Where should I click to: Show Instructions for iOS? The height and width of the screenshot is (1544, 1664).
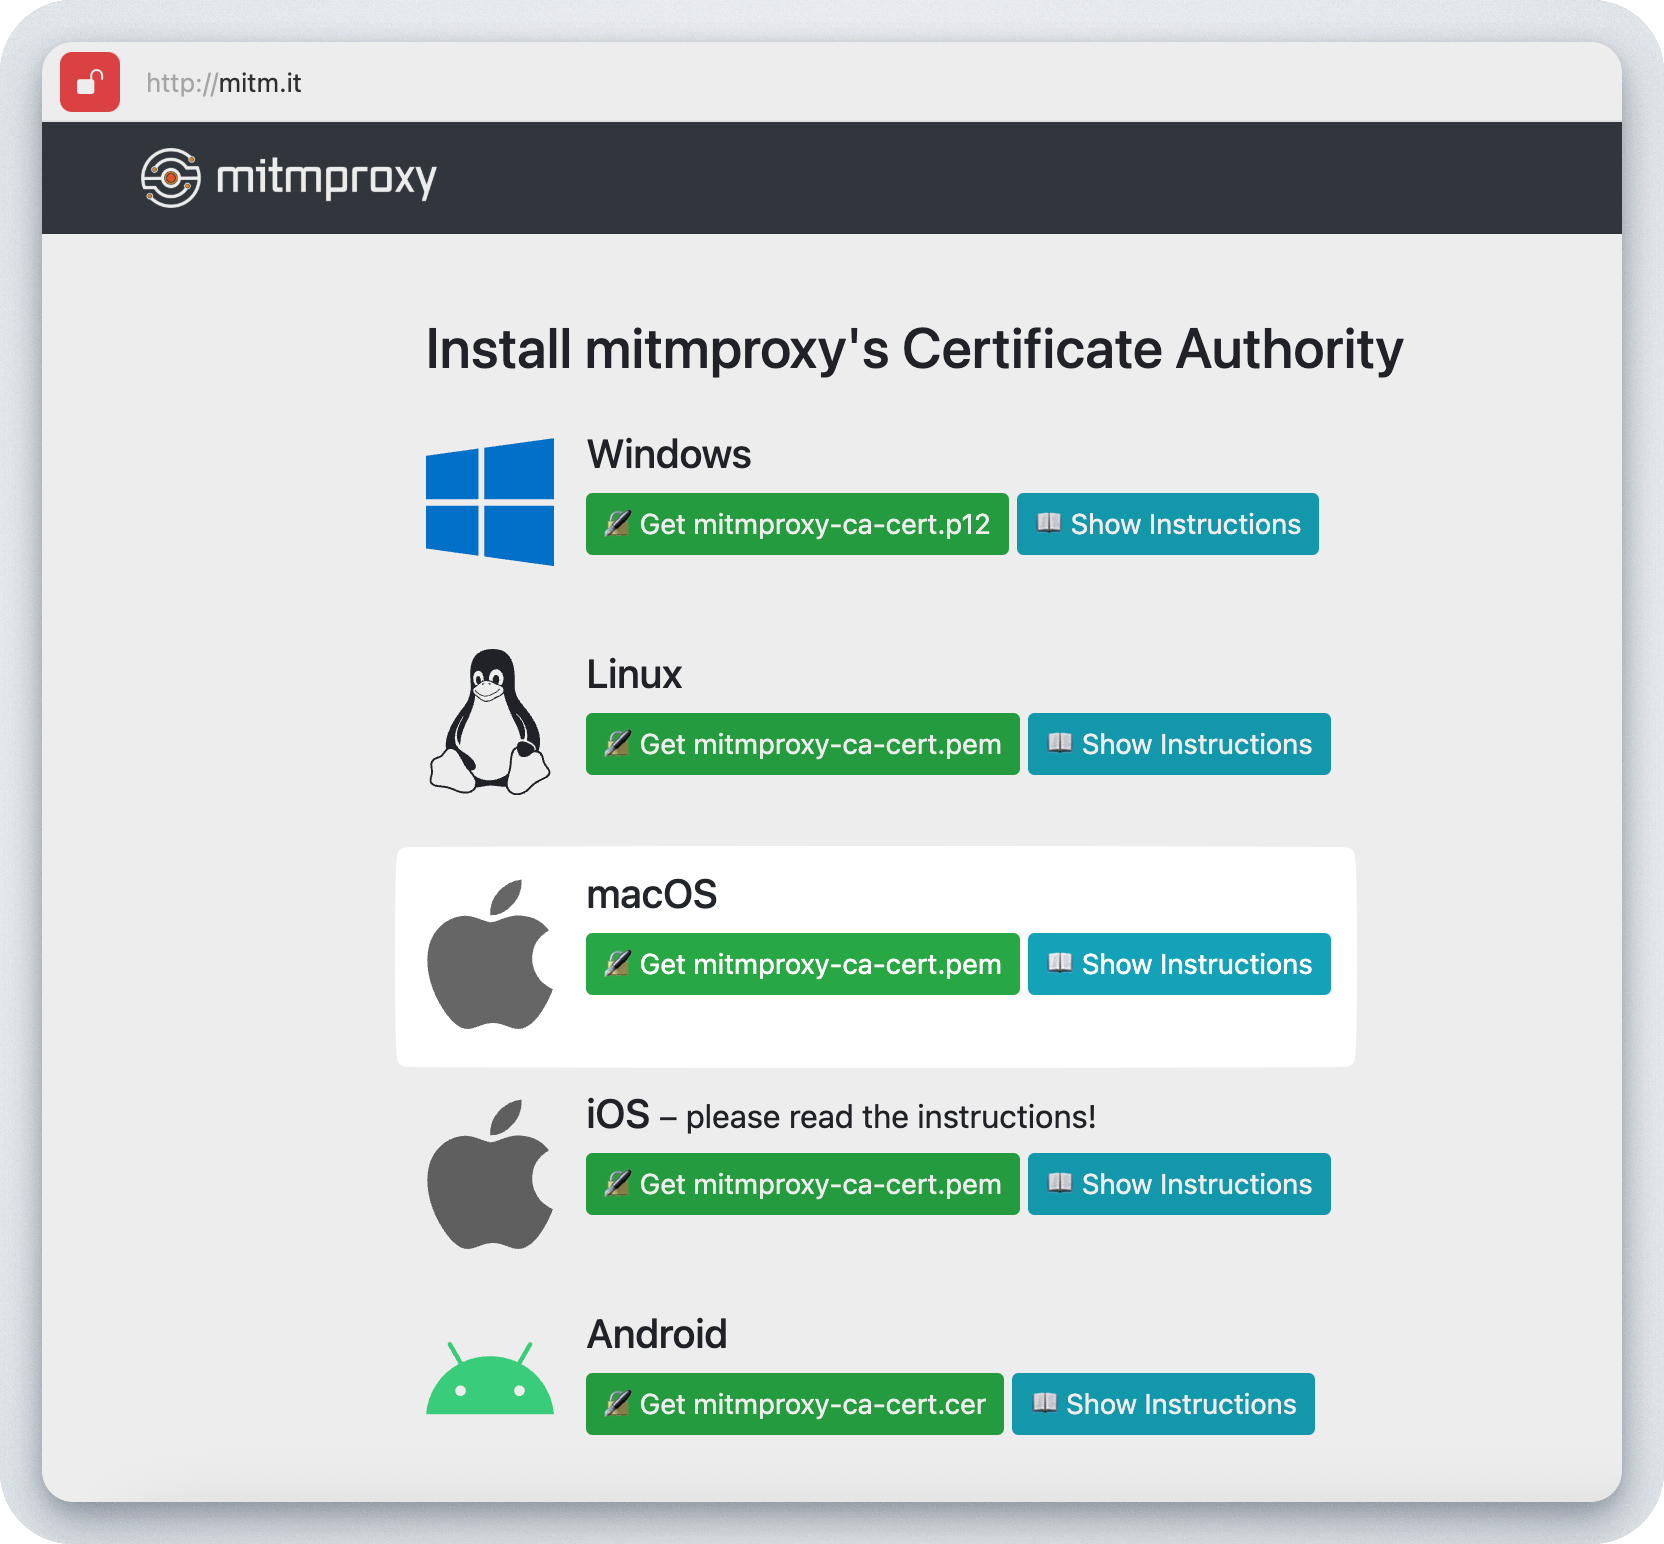[1179, 1184]
